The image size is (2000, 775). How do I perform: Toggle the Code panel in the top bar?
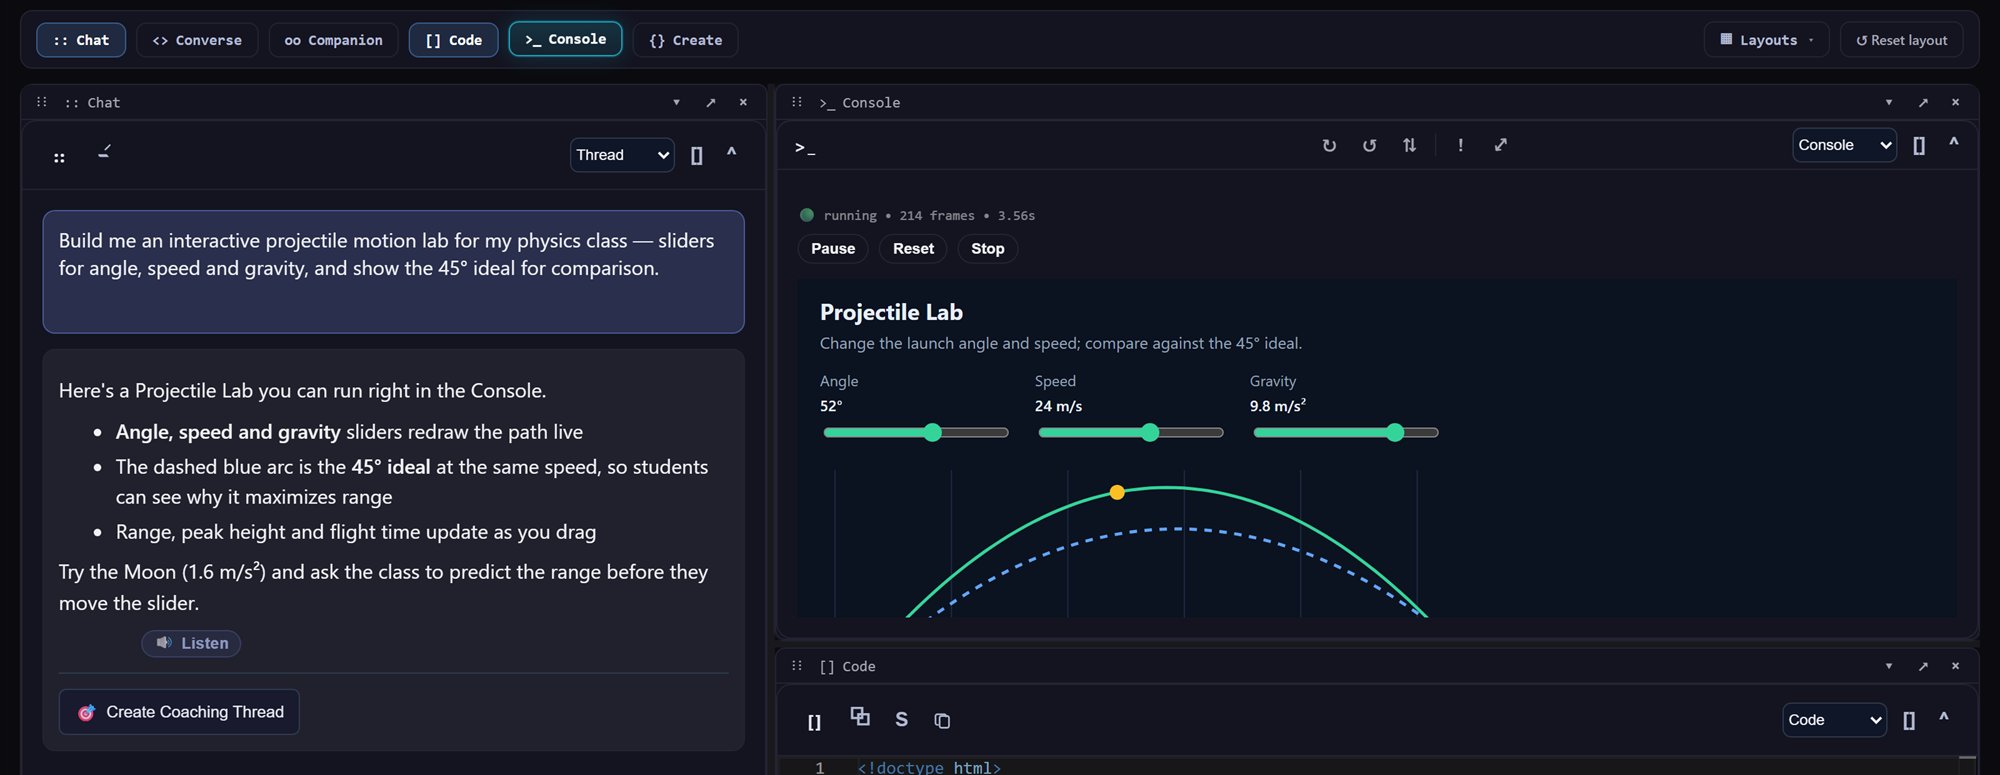(x=453, y=40)
